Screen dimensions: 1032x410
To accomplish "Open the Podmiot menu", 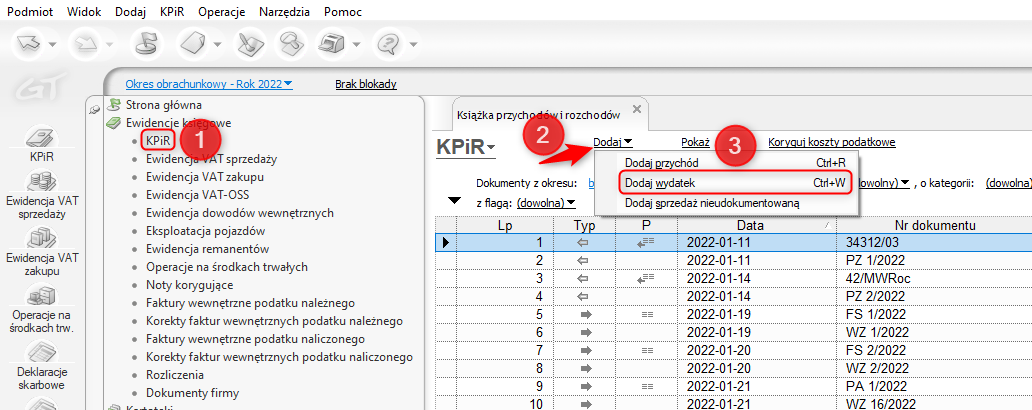I will click(x=32, y=12).
